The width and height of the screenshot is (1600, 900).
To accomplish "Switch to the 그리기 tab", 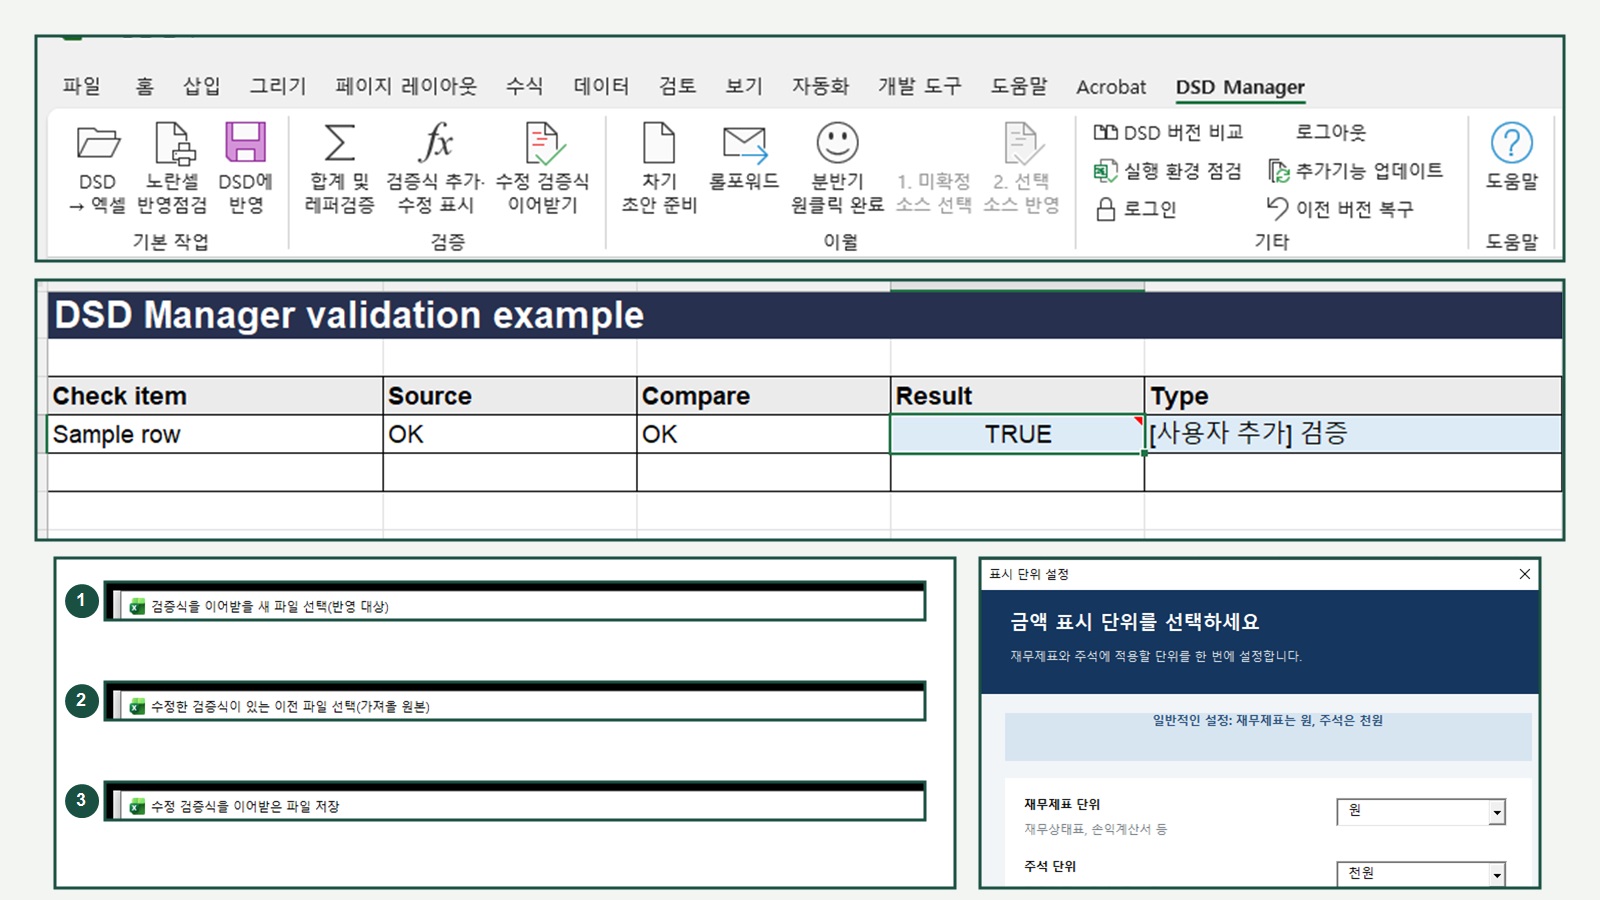I will coord(278,86).
